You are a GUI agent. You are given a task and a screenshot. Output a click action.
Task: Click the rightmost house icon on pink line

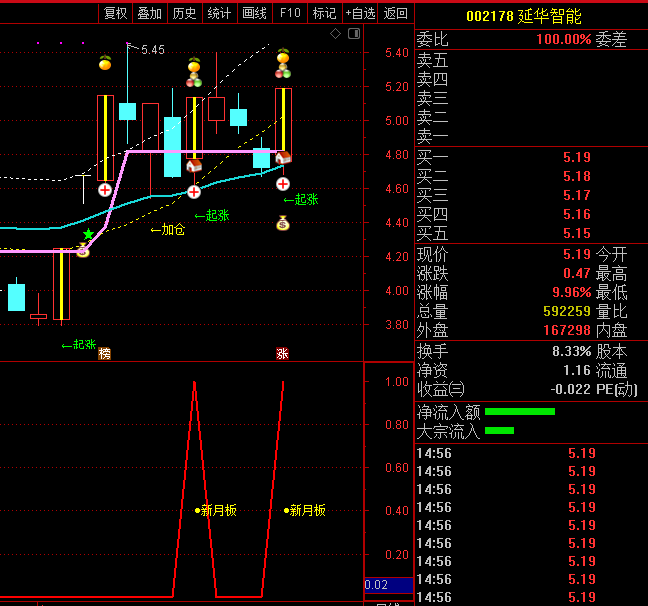coord(283,157)
